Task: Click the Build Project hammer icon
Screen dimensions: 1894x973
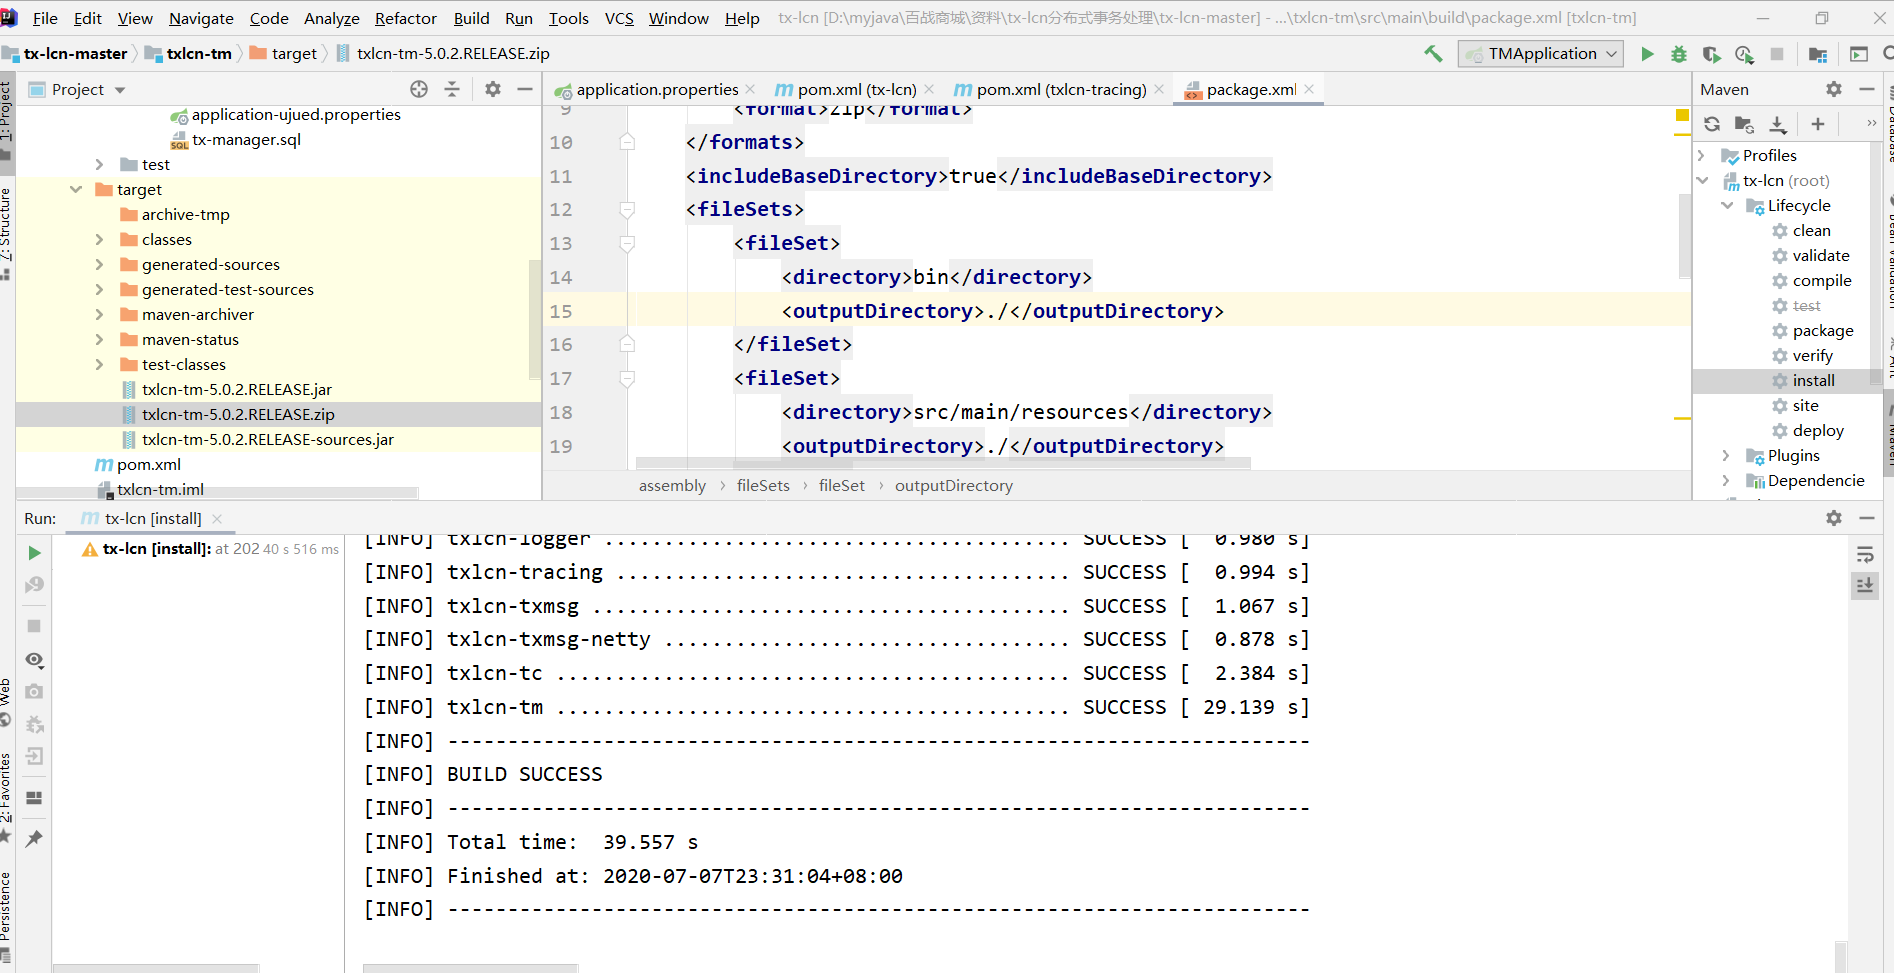Action: click(1433, 54)
